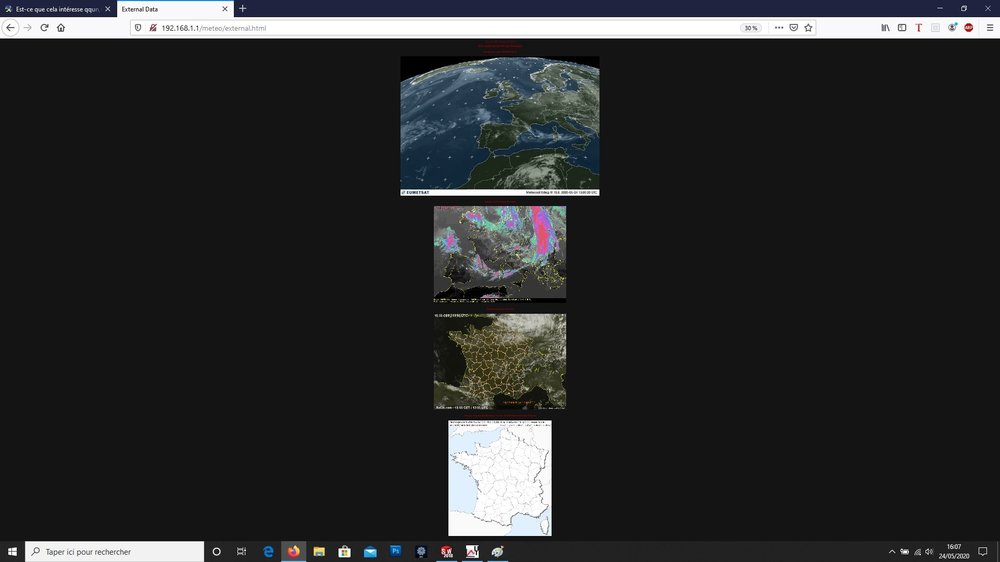Restore down the Firefox window

tap(964, 8)
